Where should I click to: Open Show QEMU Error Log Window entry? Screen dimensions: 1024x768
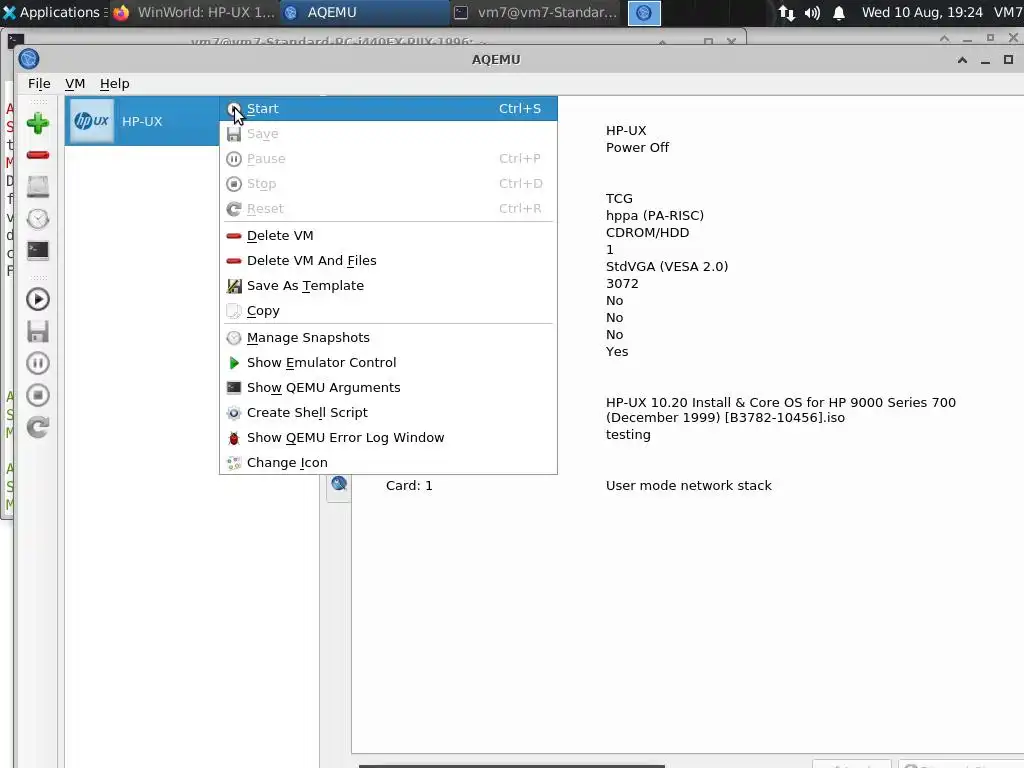pos(389,438)
